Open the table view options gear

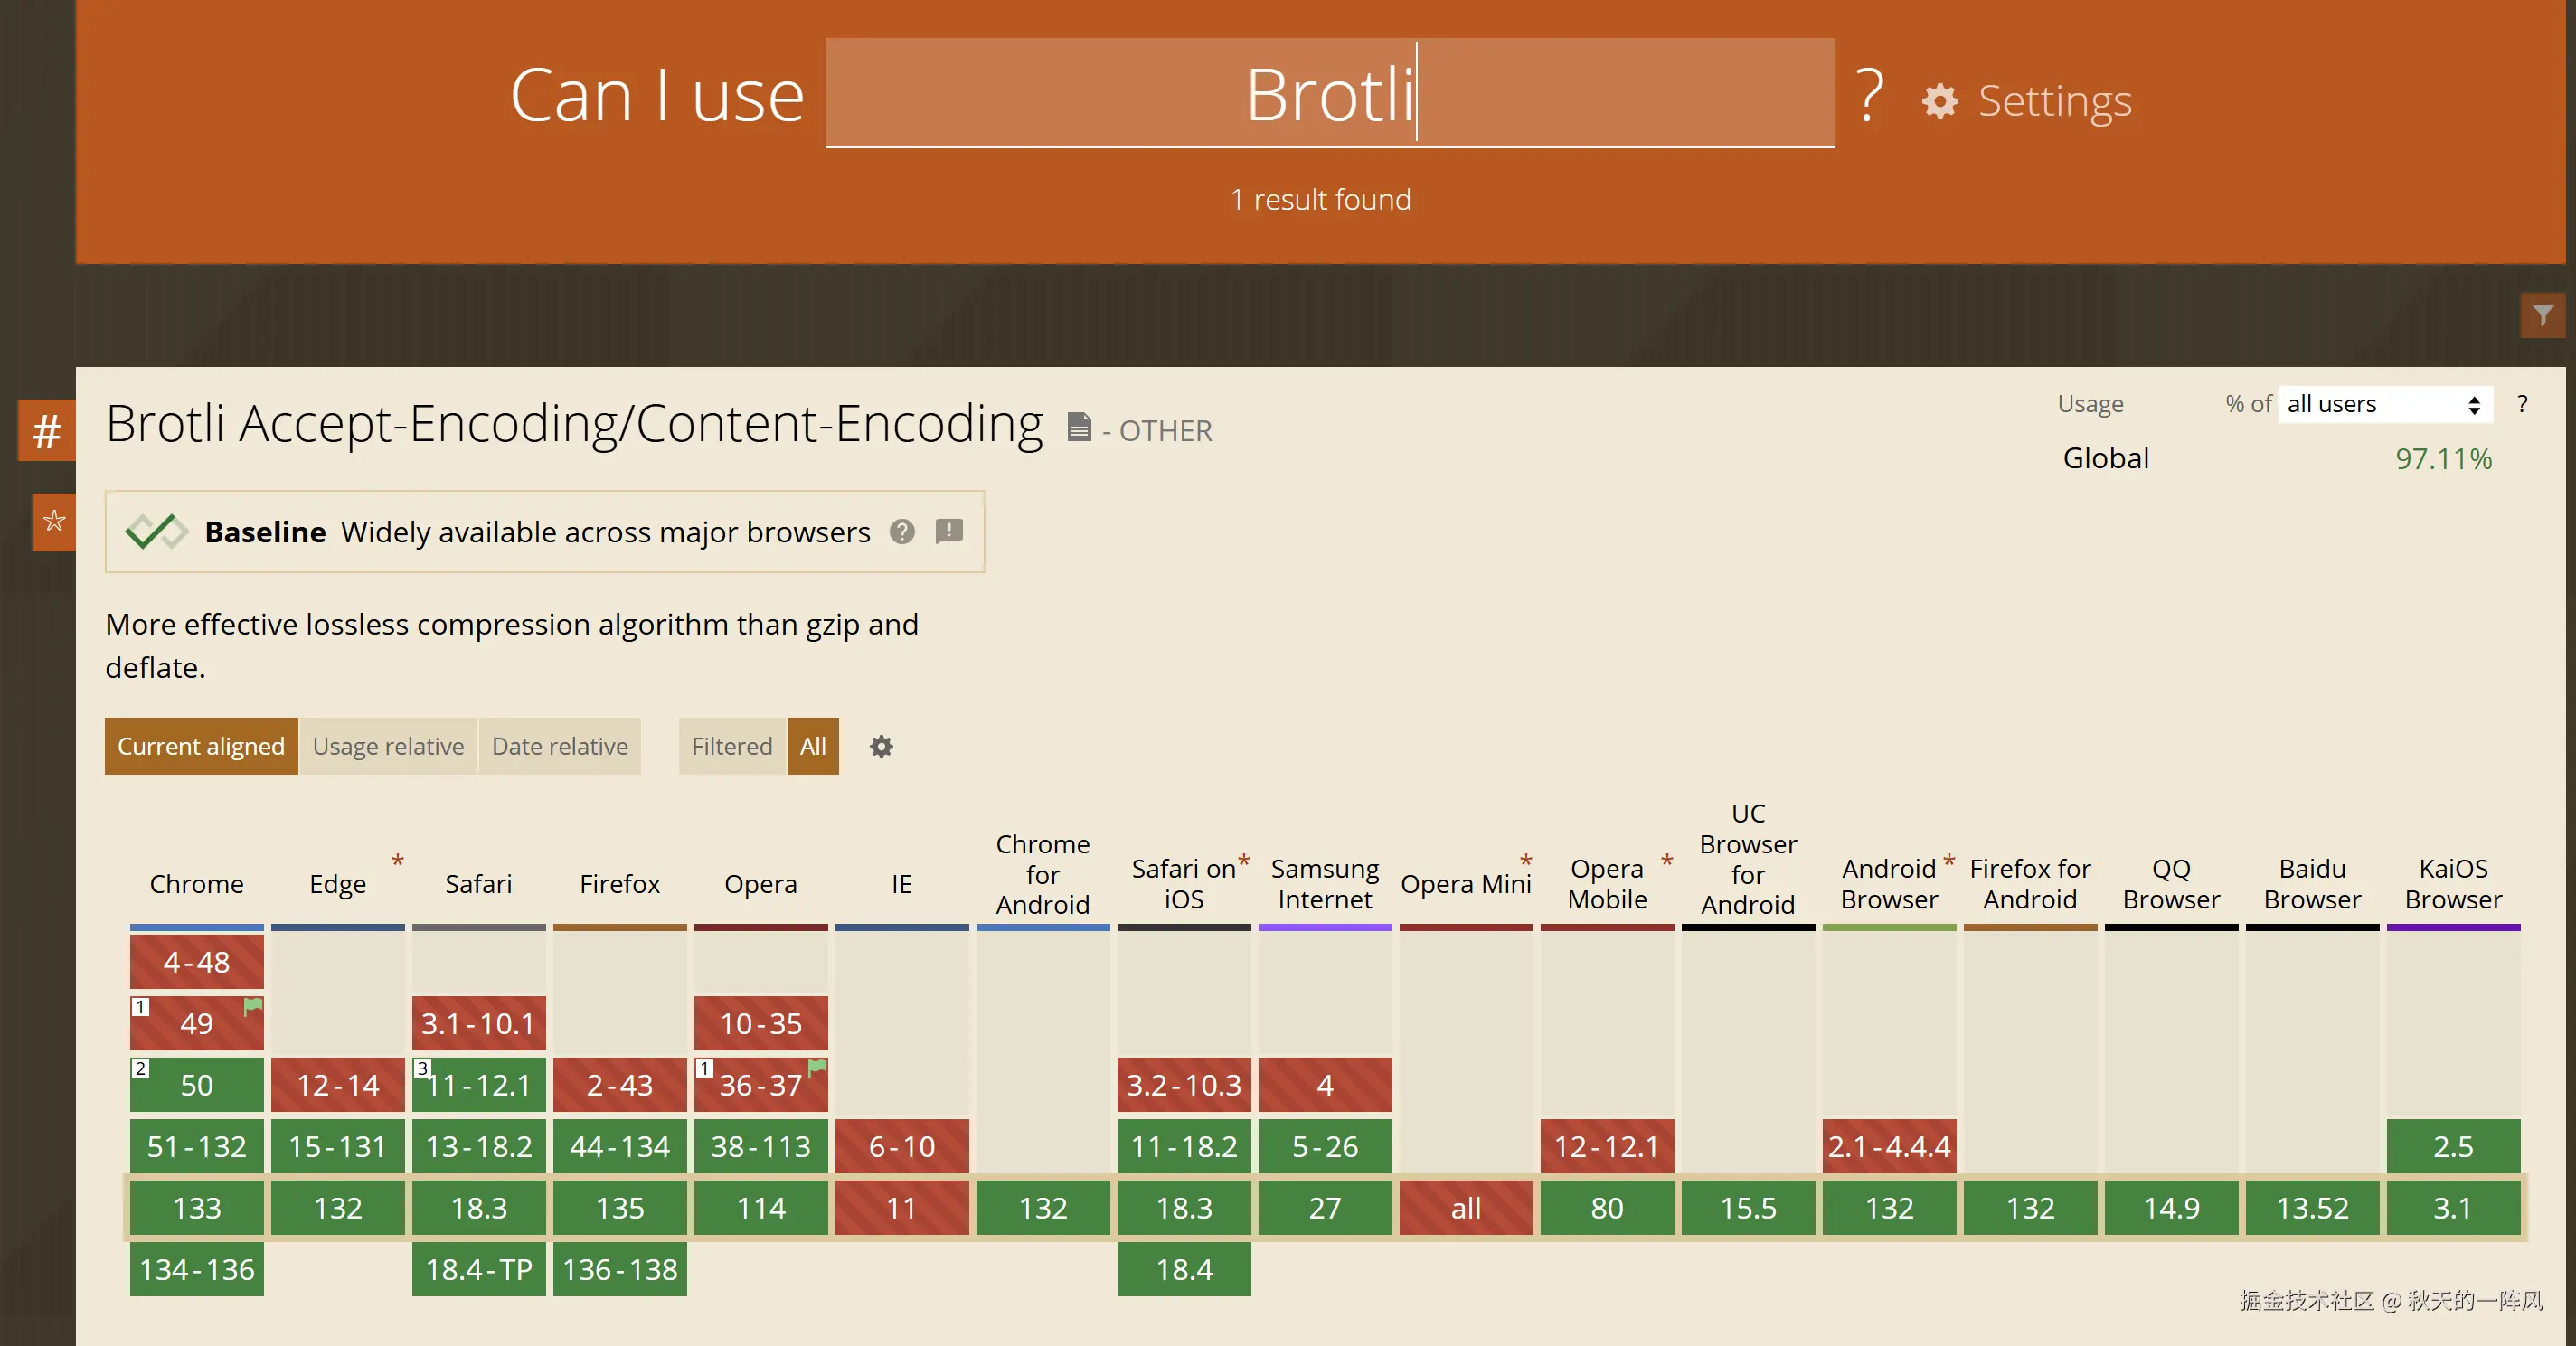pos(880,747)
